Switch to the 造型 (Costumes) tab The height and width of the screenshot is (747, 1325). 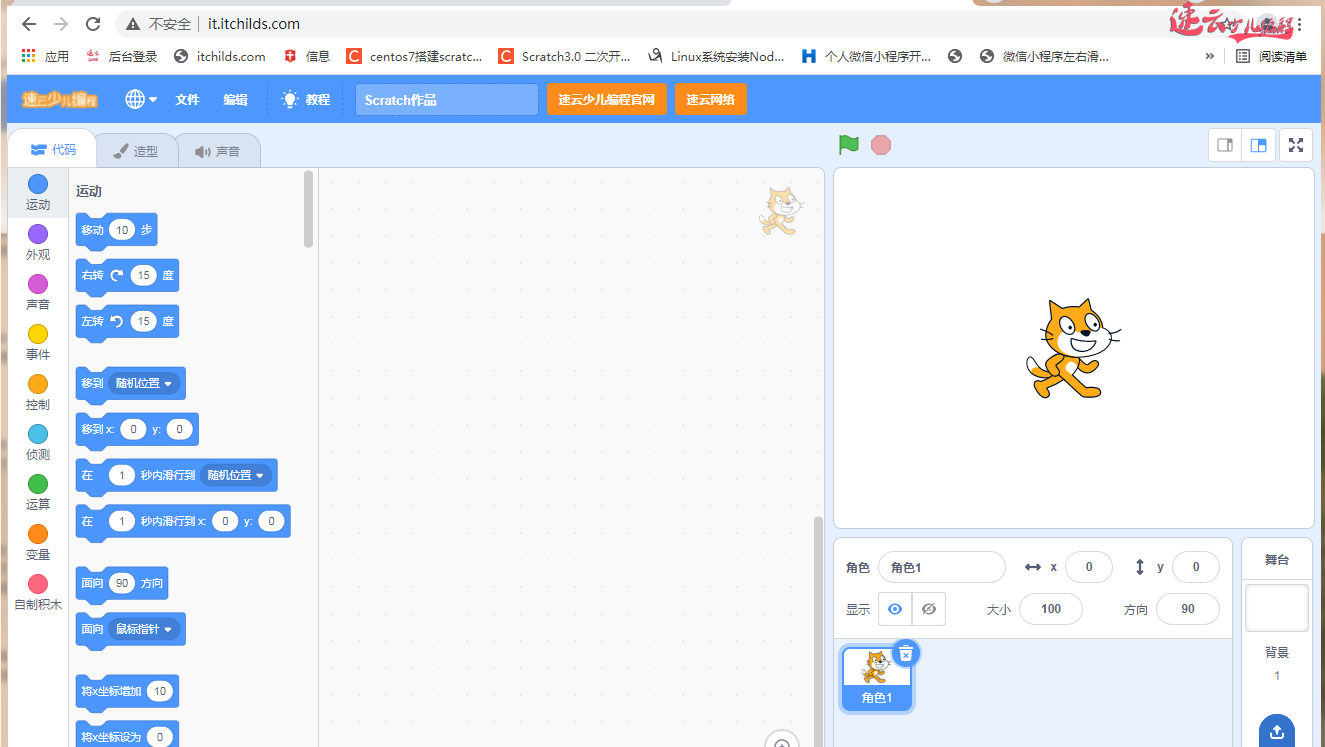pos(136,150)
